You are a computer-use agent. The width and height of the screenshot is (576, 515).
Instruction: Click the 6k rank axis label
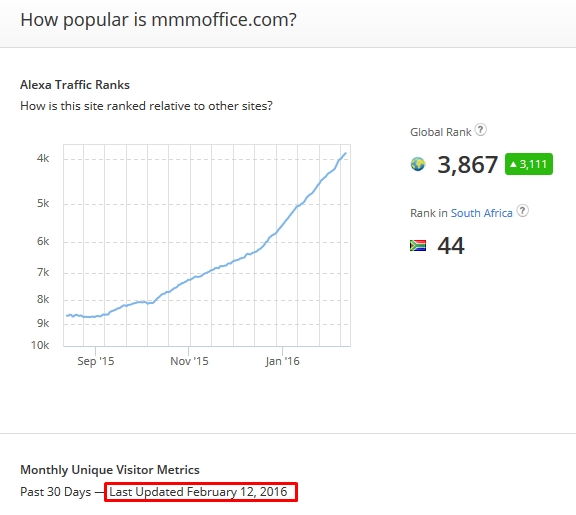[x=43, y=241]
